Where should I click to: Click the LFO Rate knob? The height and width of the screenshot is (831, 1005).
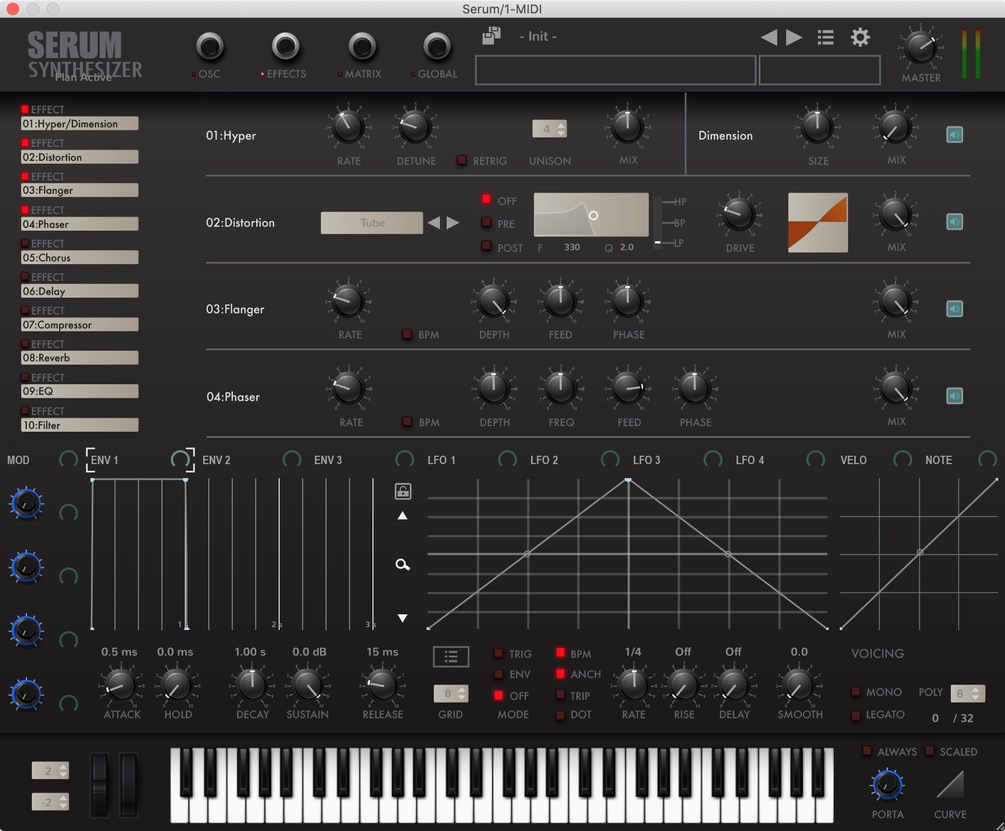pyautogui.click(x=633, y=685)
